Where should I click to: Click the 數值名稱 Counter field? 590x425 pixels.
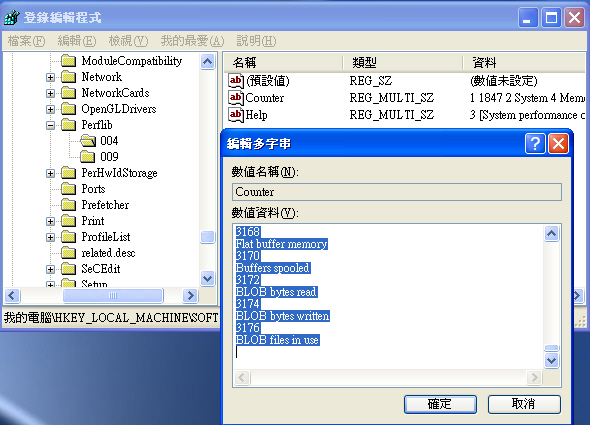(397, 192)
